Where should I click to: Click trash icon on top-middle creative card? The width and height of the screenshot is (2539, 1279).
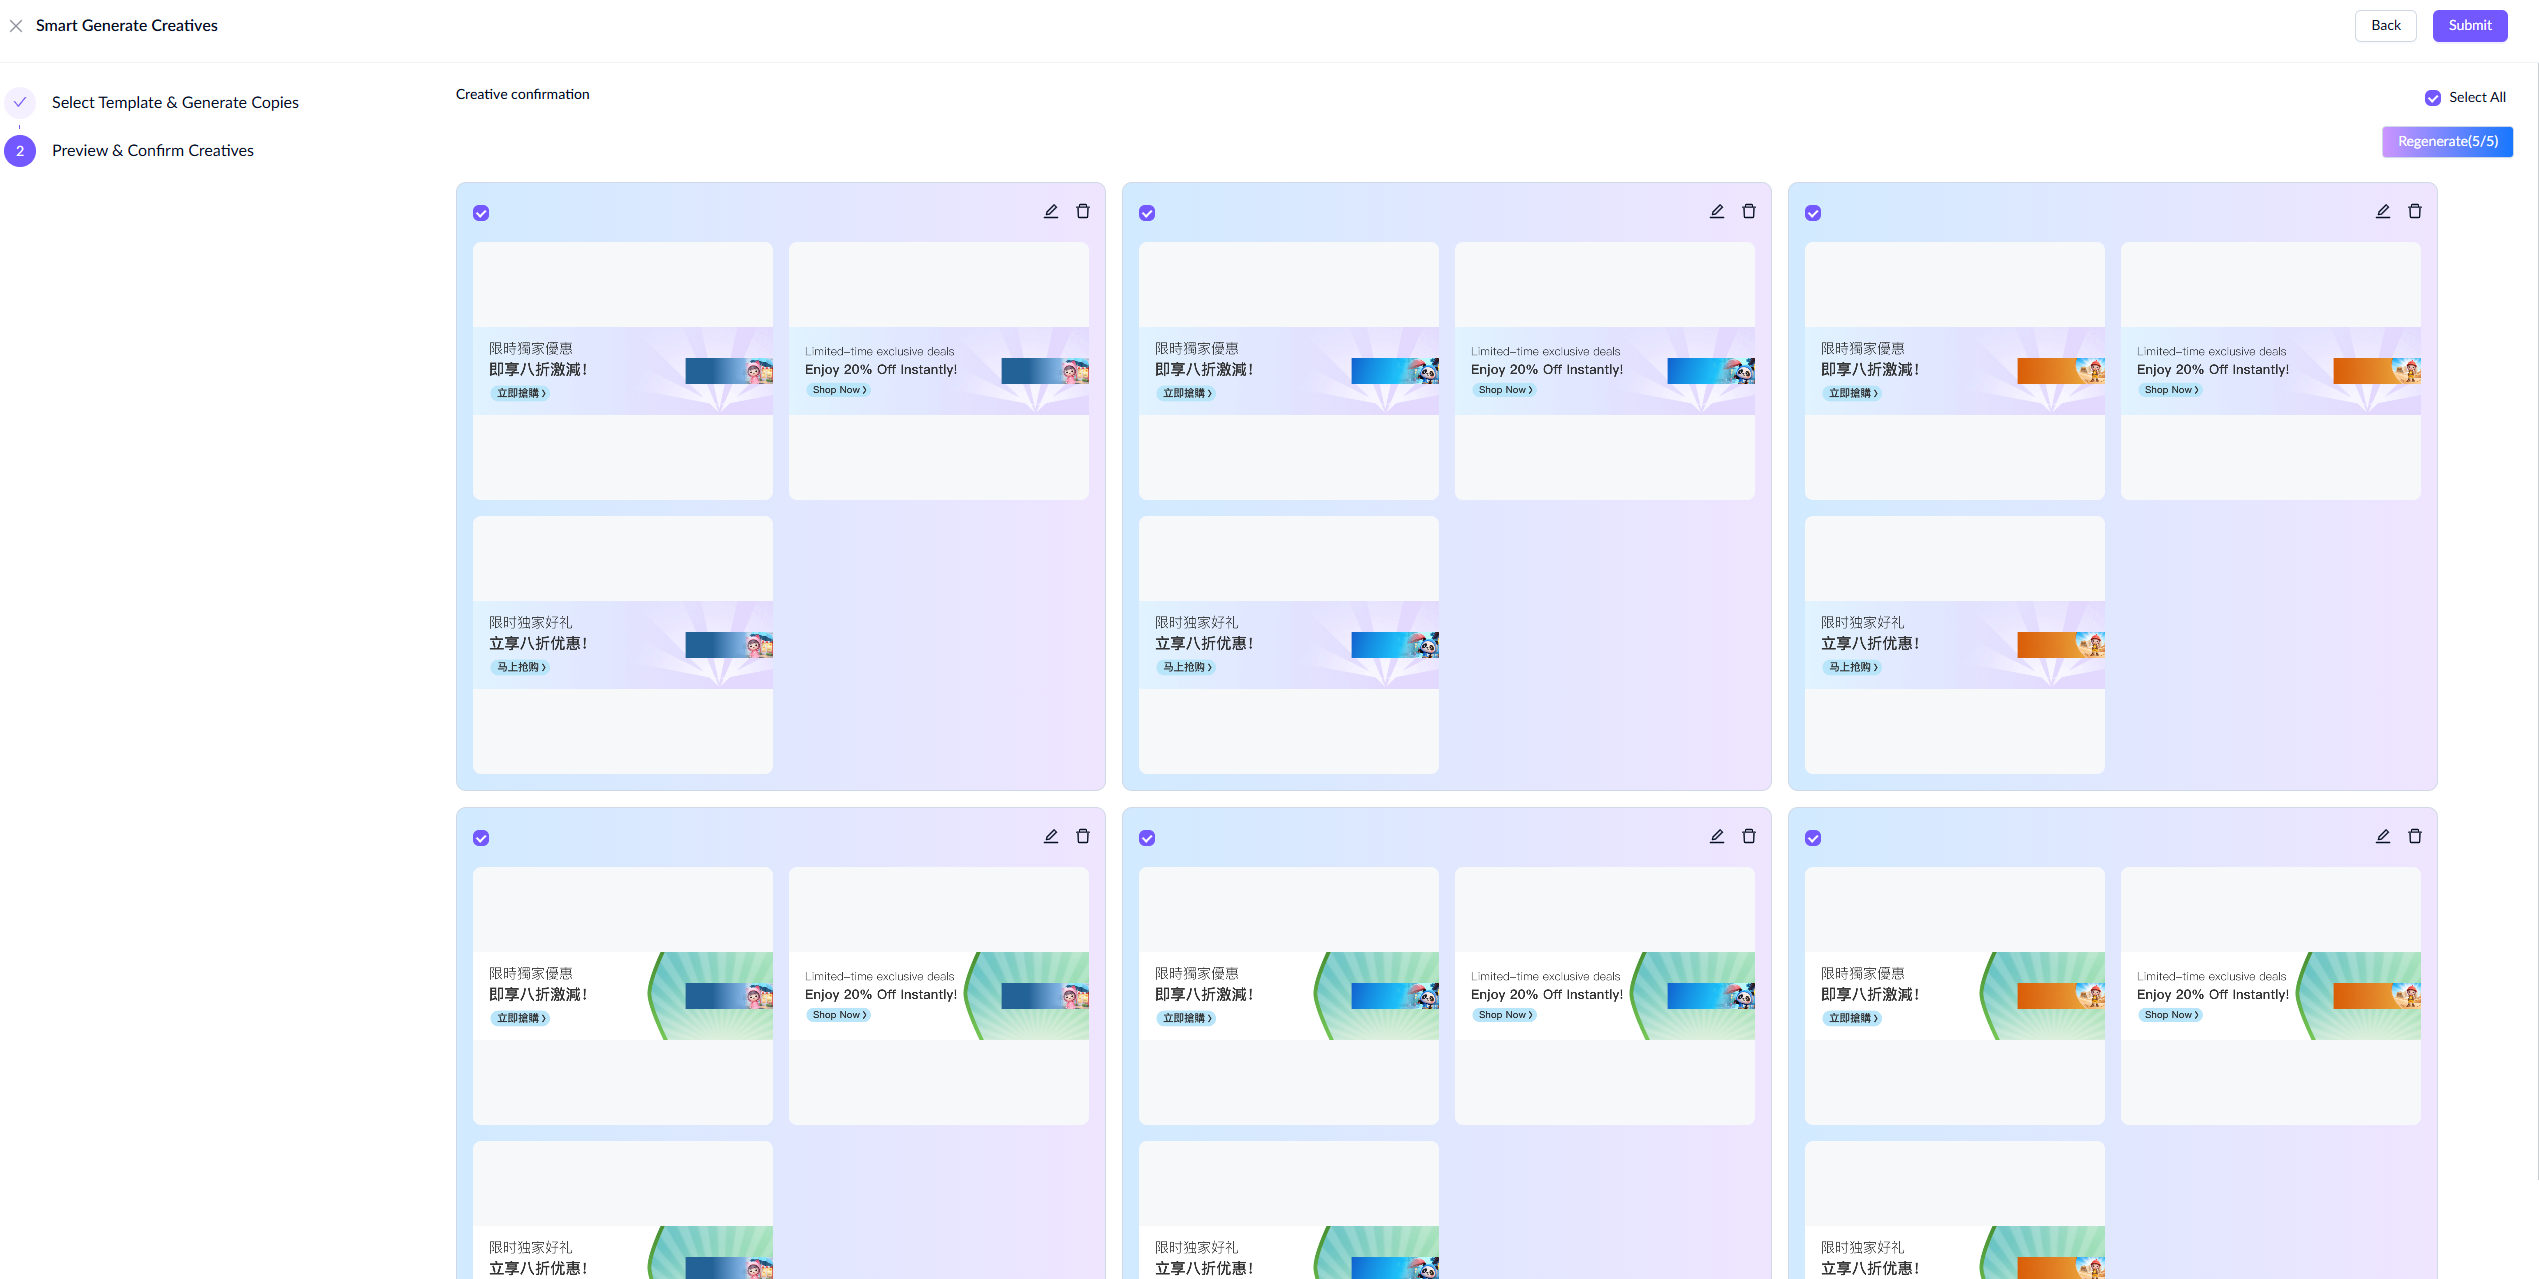[x=1749, y=211]
